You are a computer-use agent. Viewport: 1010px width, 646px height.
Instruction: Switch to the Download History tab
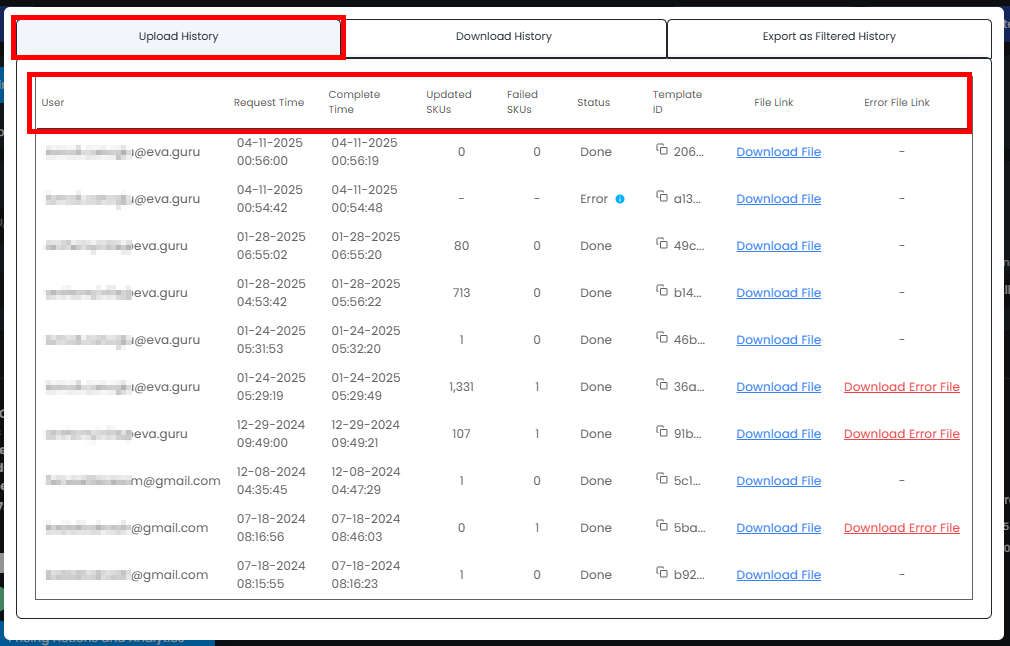tap(504, 37)
